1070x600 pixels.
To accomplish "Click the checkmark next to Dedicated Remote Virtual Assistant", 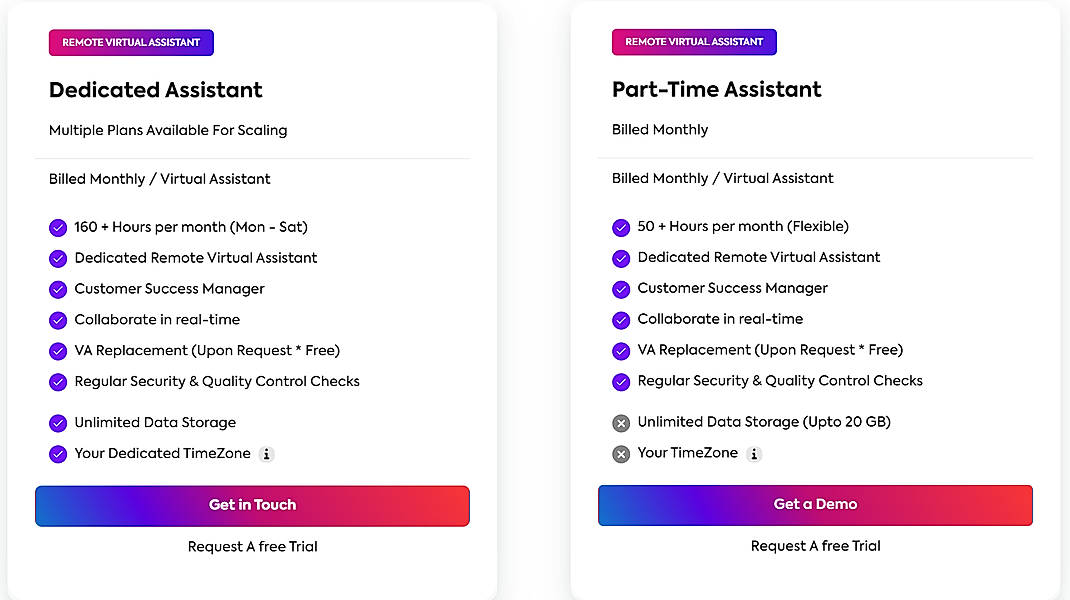I will coord(58,258).
